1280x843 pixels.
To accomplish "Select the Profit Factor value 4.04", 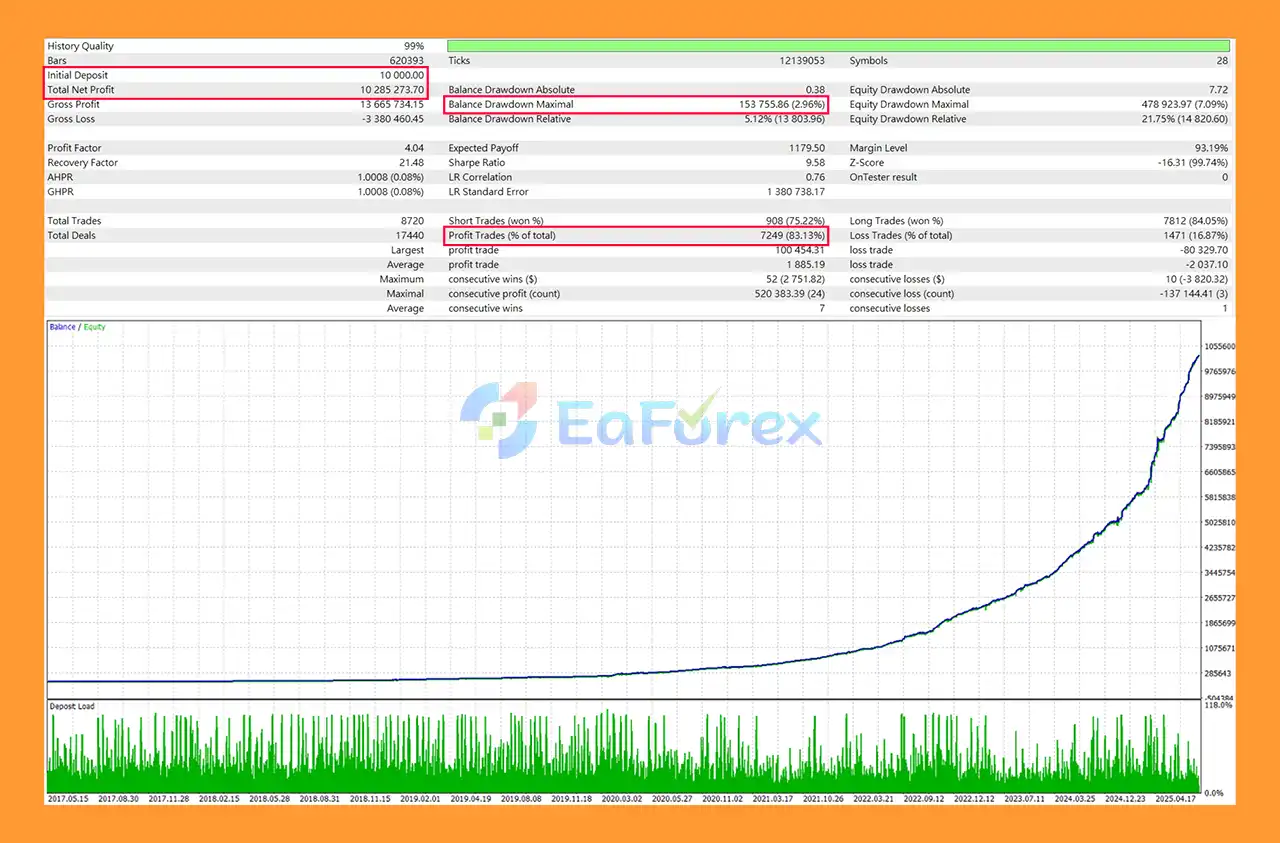I will [414, 148].
